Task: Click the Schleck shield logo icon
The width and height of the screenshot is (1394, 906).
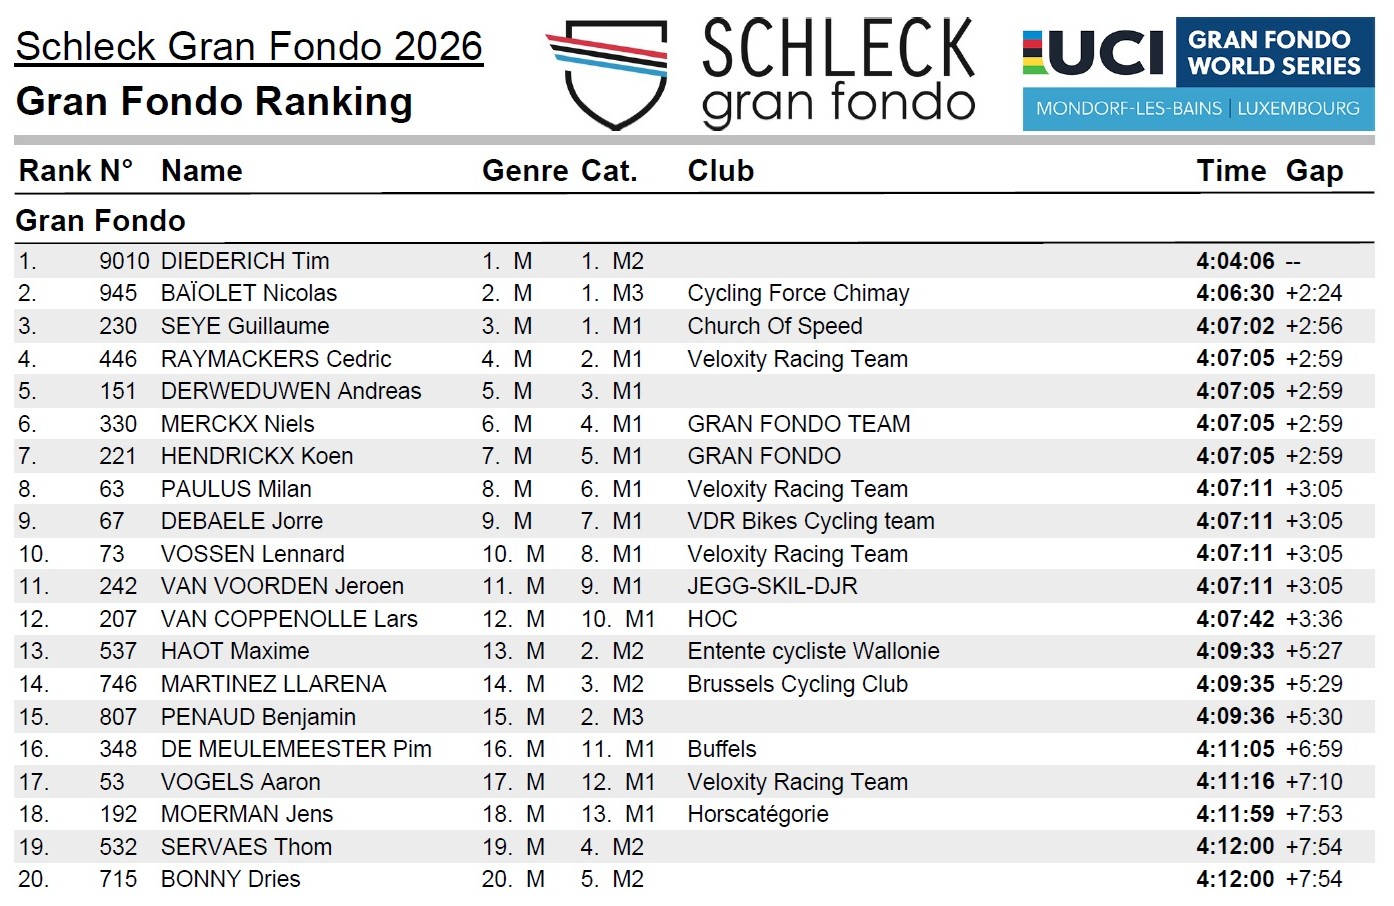Action: [607, 74]
